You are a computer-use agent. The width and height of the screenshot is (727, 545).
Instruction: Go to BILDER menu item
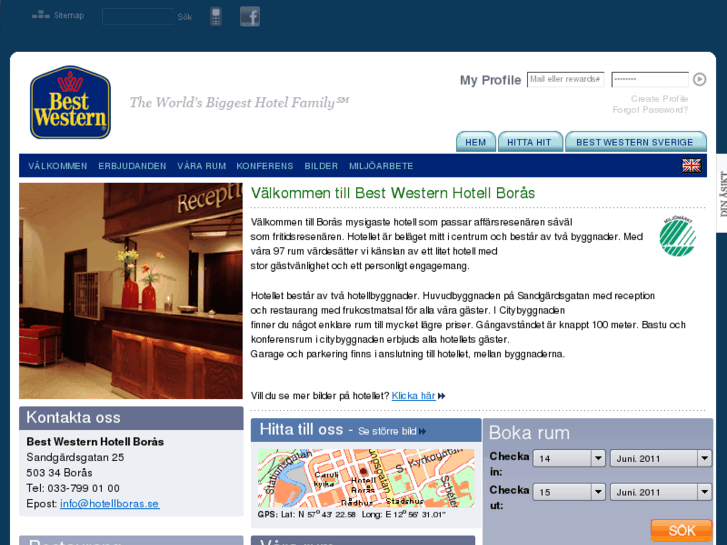click(321, 166)
